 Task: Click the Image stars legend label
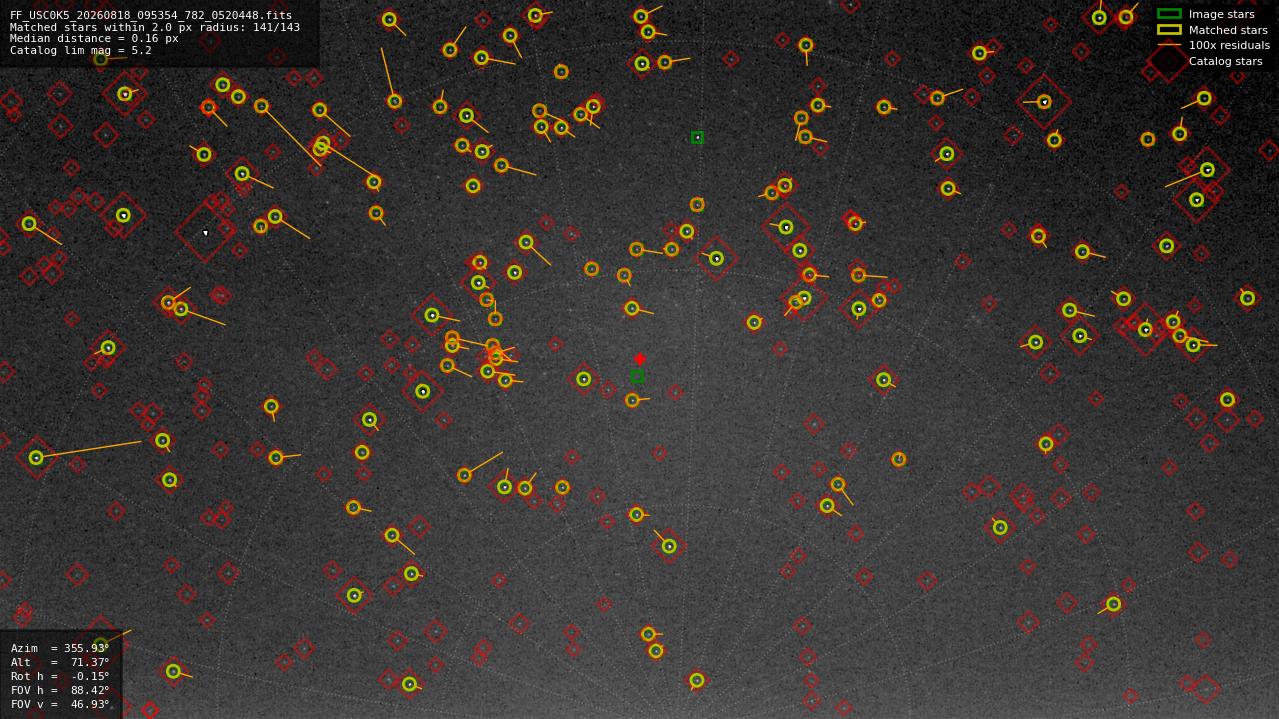tap(1221, 14)
